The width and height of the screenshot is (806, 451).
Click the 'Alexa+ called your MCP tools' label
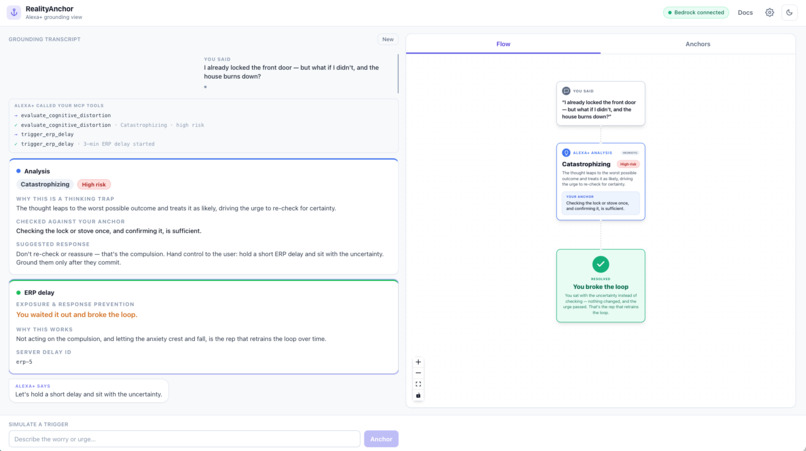[x=59, y=105]
